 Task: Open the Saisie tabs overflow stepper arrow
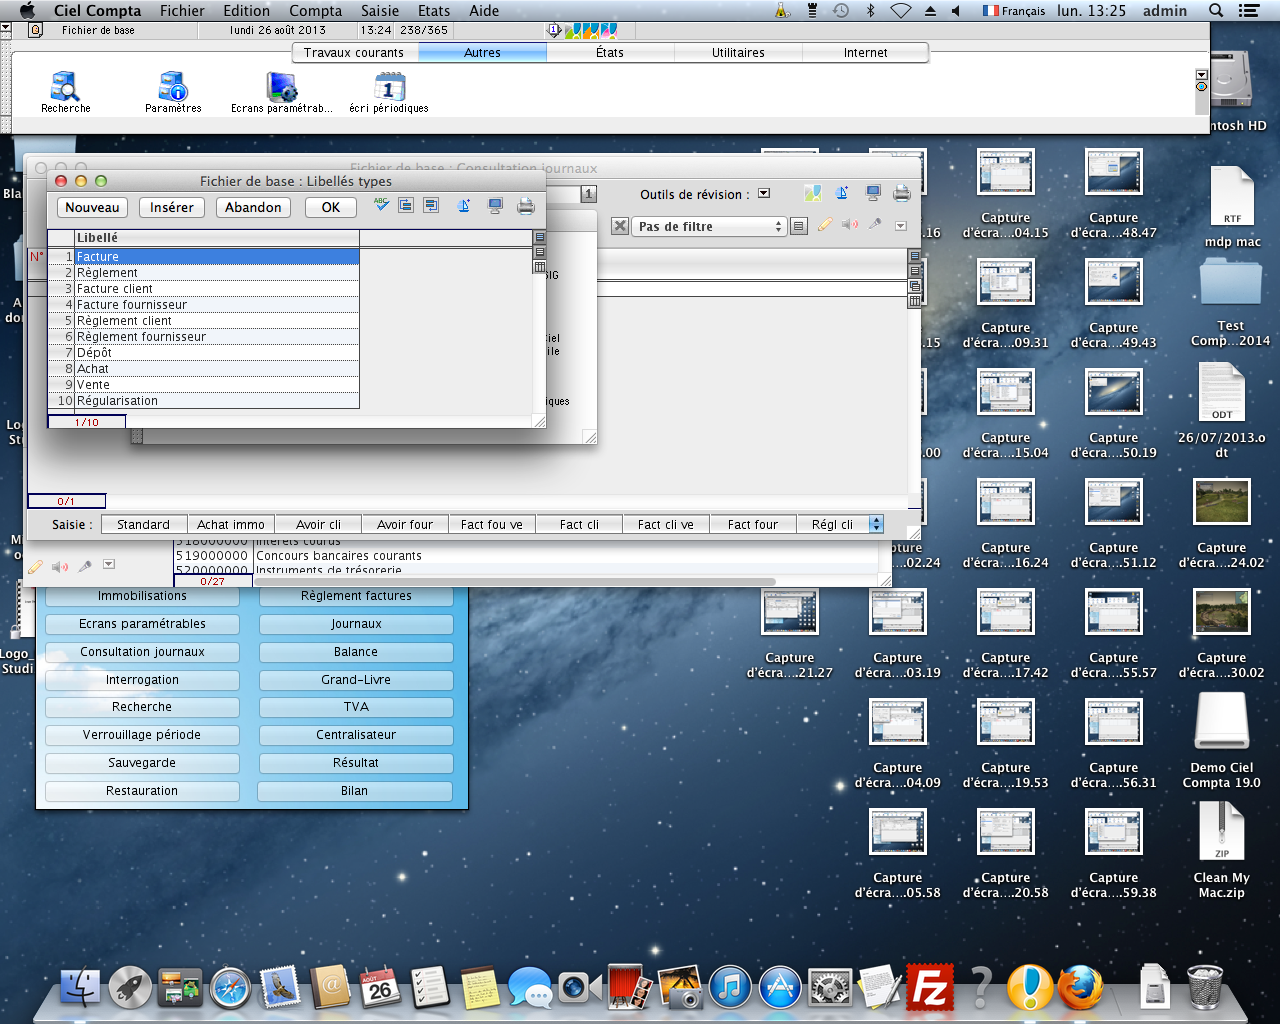pyautogui.click(x=877, y=524)
